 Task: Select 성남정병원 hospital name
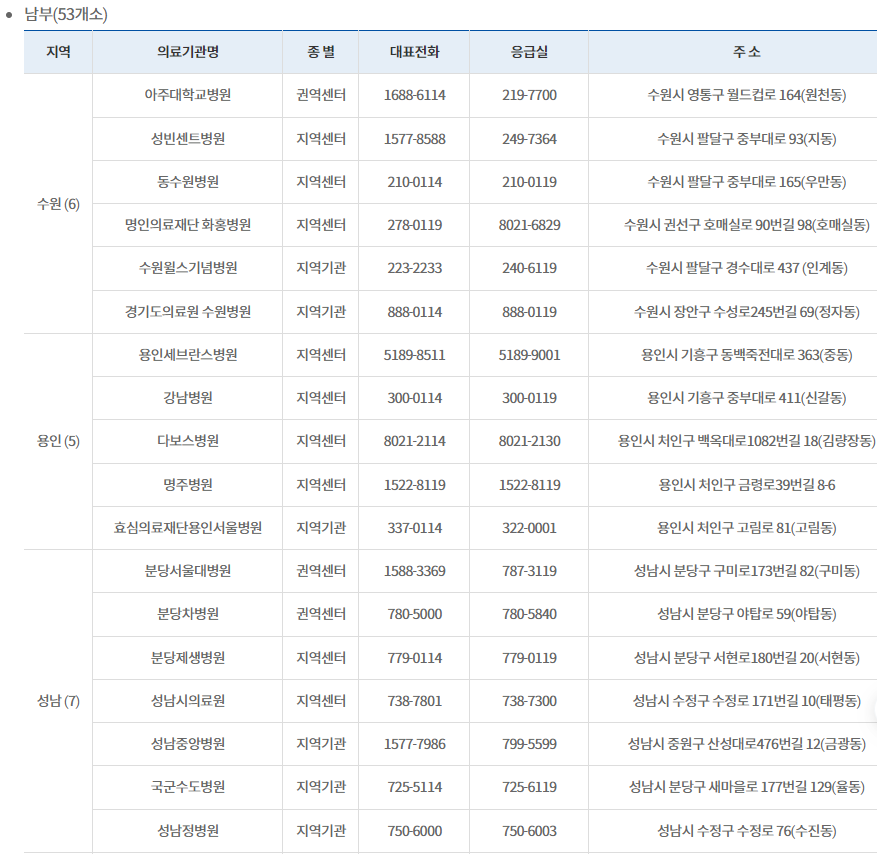(187, 831)
